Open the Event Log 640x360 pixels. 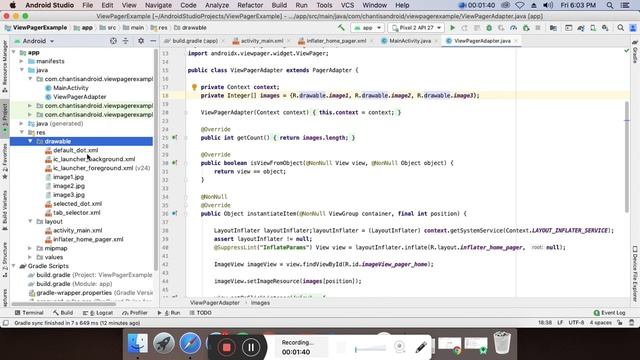click(609, 313)
